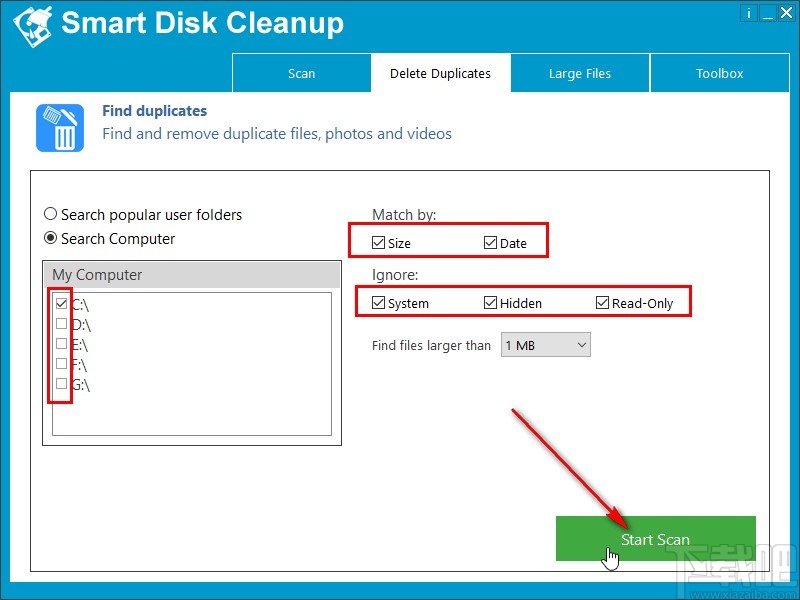Click the Find and remove duplicate files description
This screenshot has height=600, width=800.
pyautogui.click(x=277, y=134)
